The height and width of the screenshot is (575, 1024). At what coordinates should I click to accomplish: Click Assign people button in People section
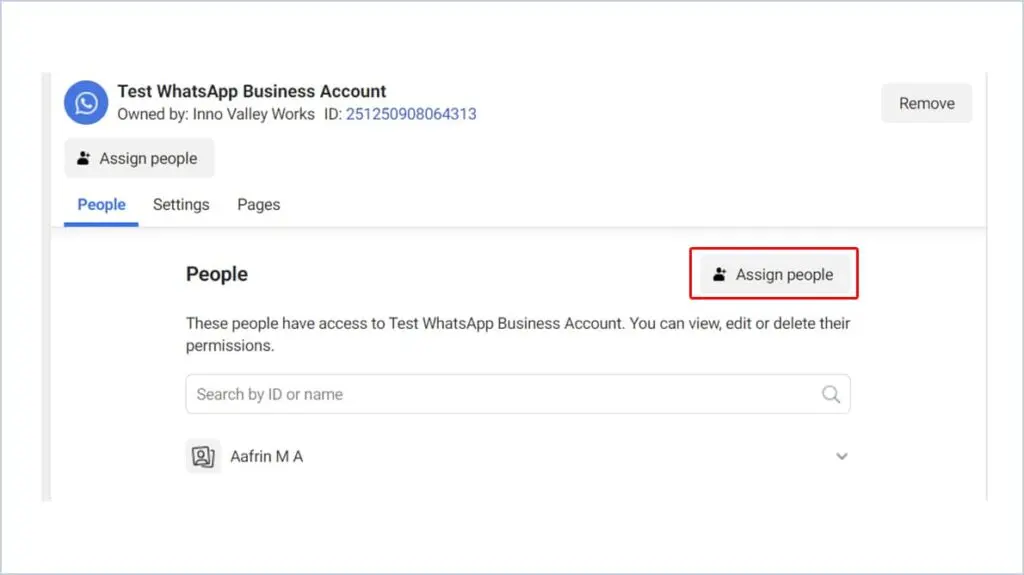tap(775, 274)
